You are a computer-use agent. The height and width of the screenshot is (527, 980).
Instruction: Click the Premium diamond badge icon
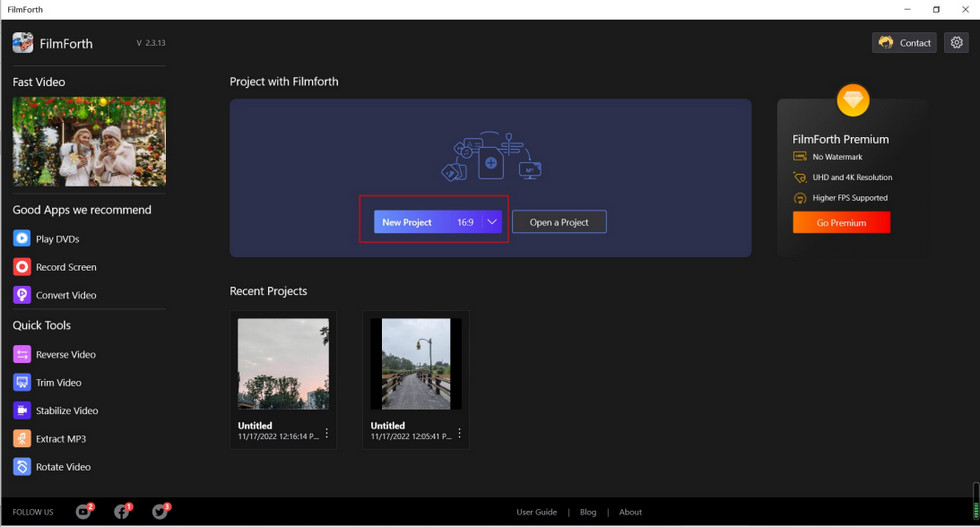tap(853, 100)
